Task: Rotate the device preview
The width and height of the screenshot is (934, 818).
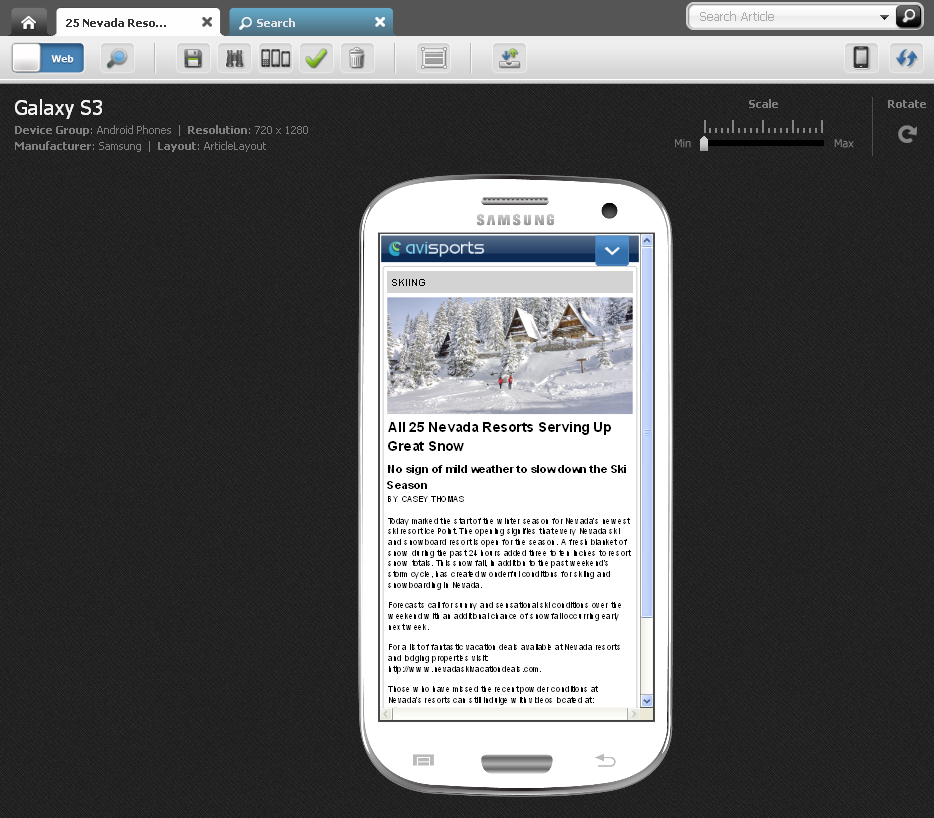Action: pos(907,134)
